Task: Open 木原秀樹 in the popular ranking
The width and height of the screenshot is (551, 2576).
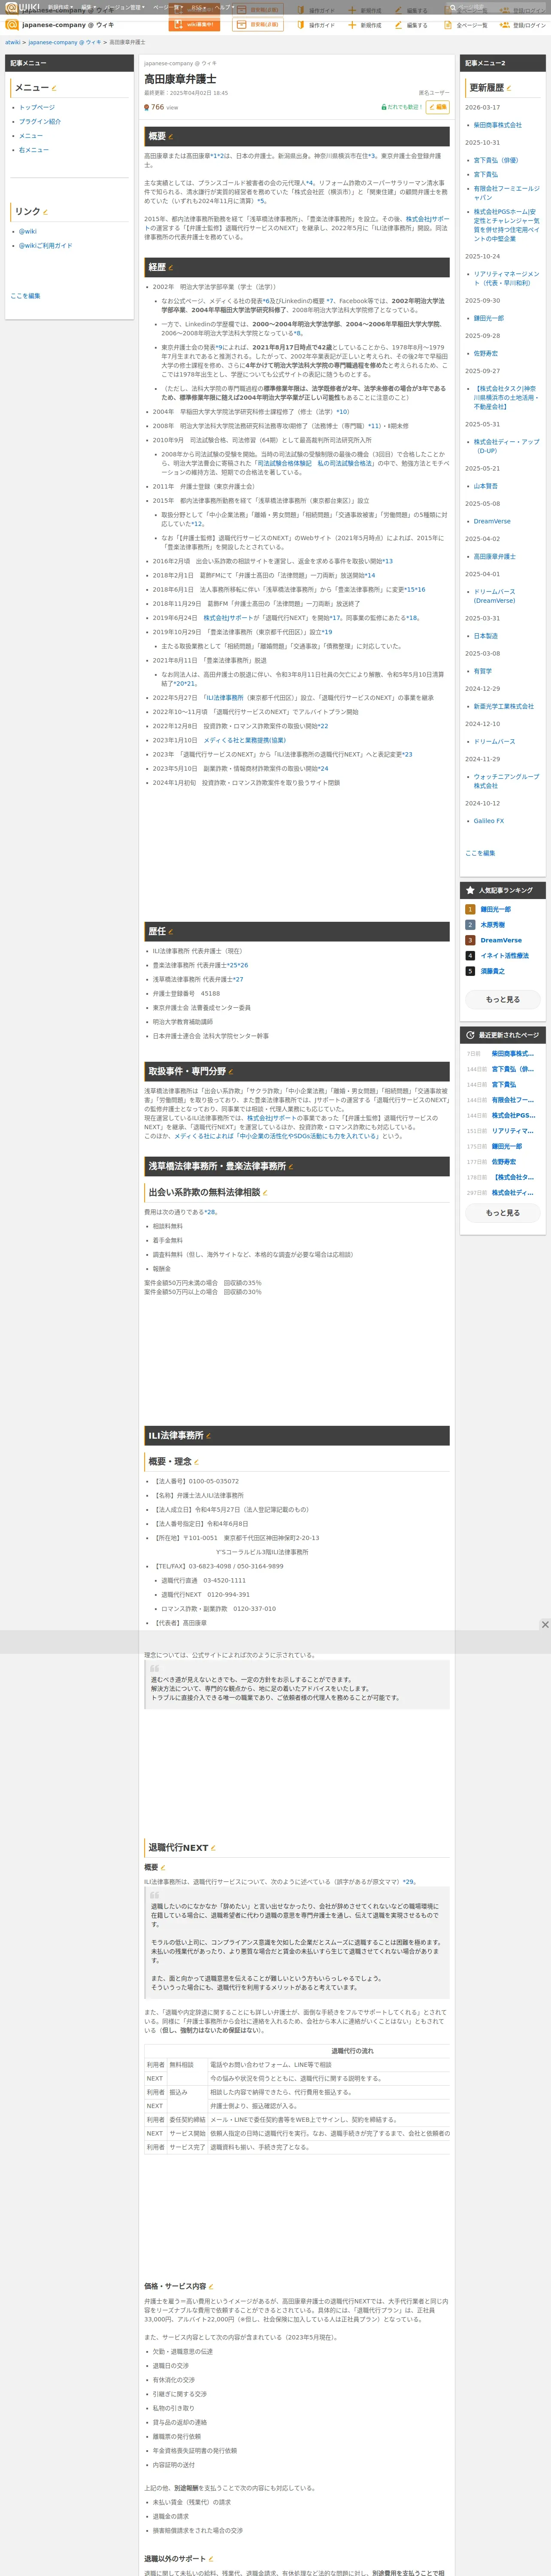Action: [493, 925]
